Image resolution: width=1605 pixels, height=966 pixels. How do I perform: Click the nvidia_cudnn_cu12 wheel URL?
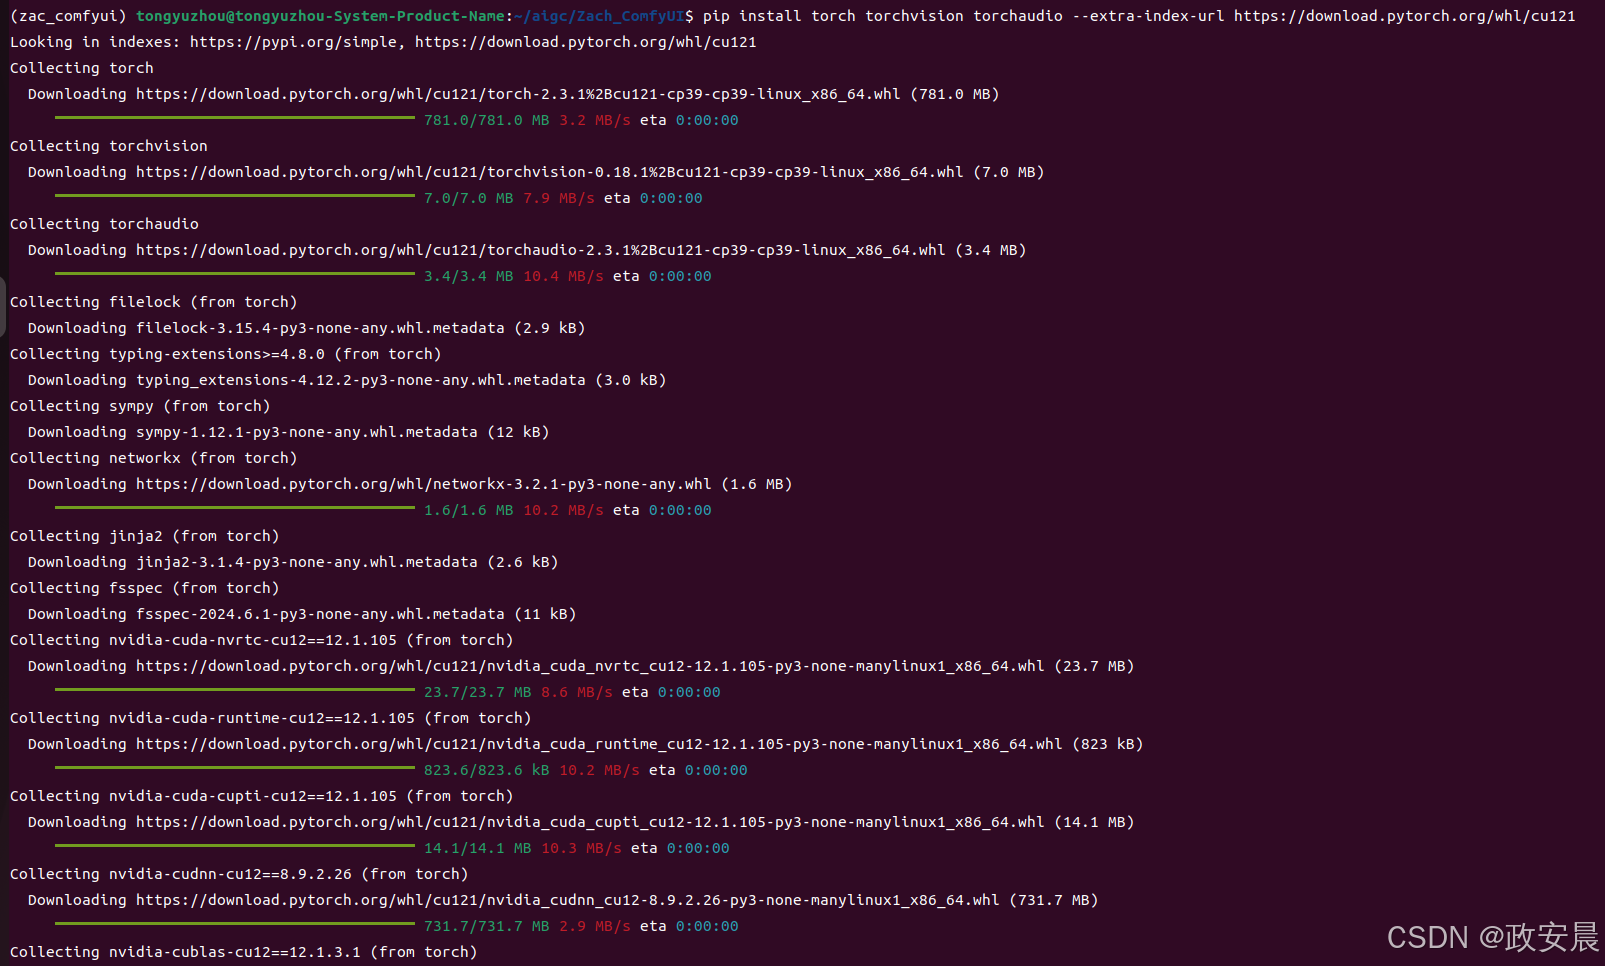[x=568, y=900]
